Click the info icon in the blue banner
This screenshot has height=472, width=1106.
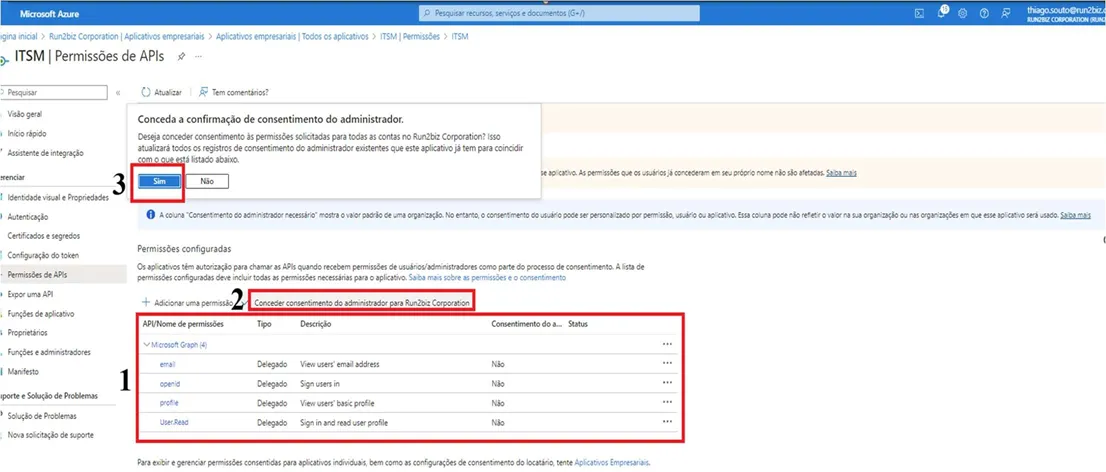click(151, 214)
